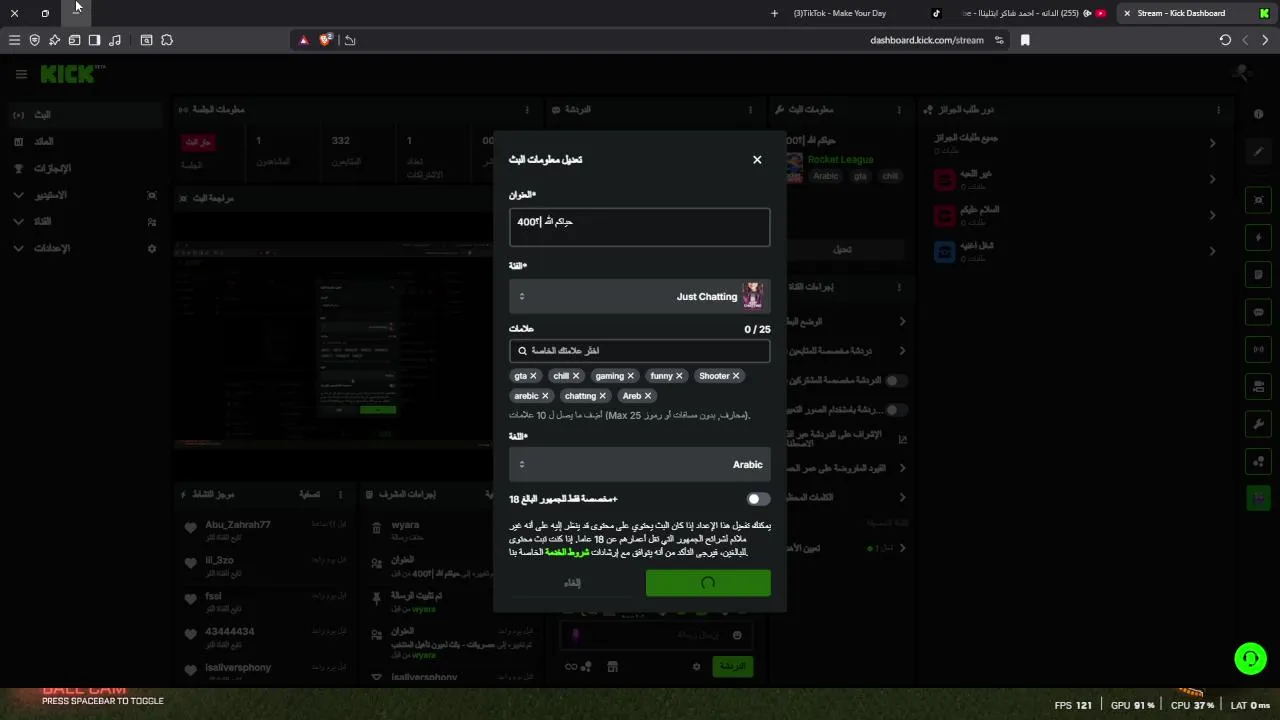Screen dimensions: 1280x720
Task: Close the edit stream info dialog
Action: pyautogui.click(x=757, y=160)
